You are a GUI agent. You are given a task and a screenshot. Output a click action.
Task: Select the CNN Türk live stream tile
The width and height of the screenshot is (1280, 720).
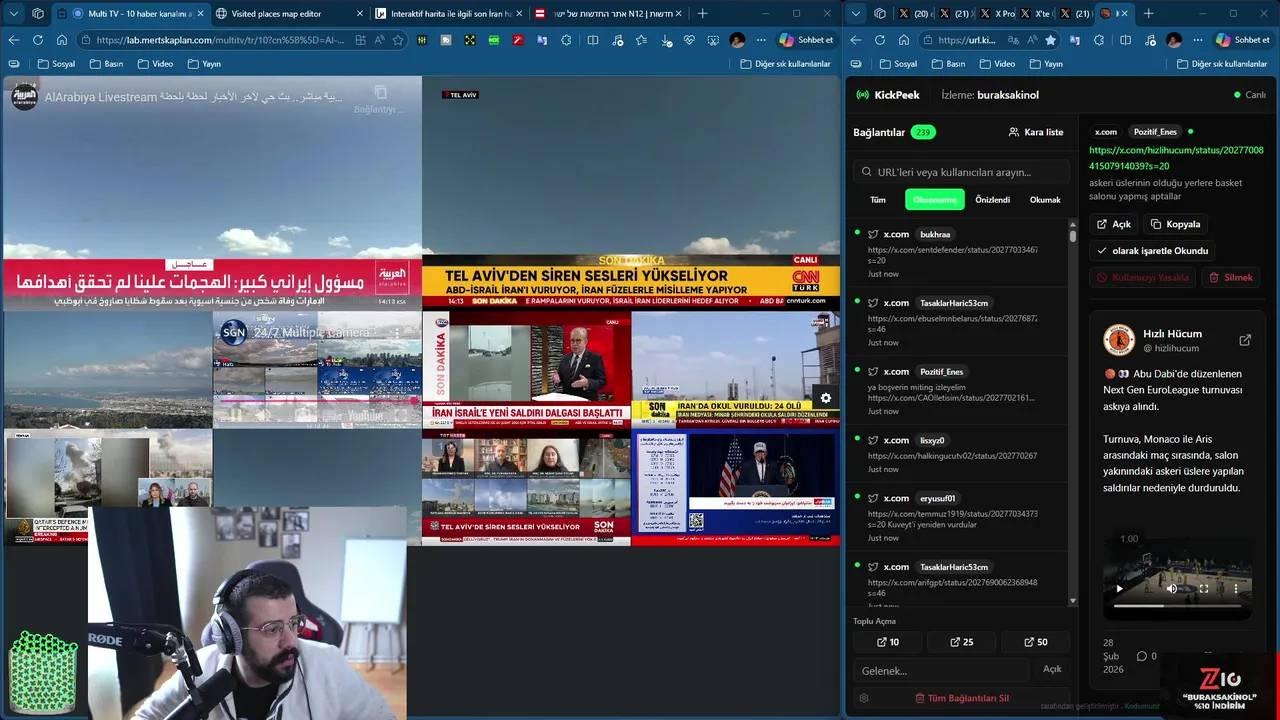click(x=631, y=193)
